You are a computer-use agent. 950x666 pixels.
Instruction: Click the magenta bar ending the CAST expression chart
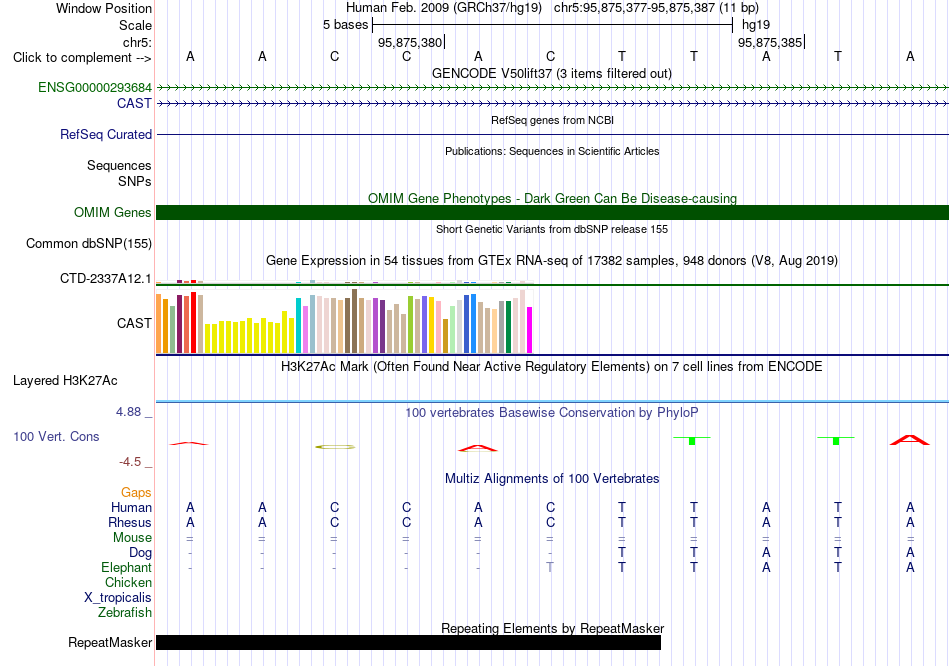click(530, 330)
